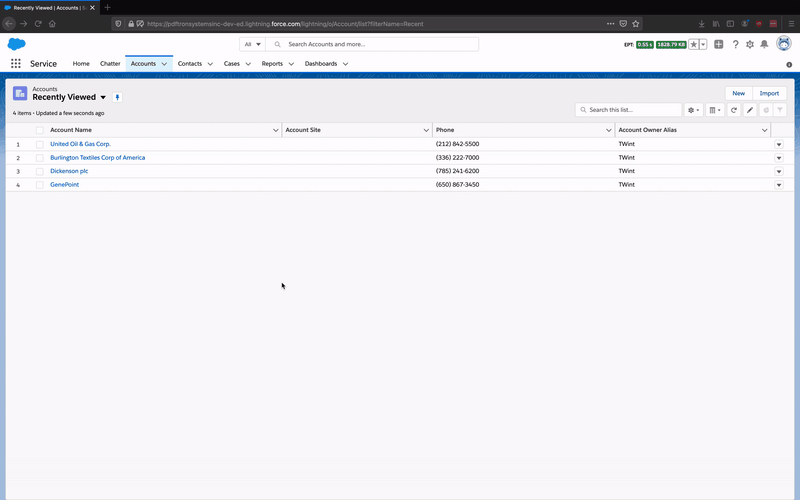
Task: Expand the Cases tab chevron menu
Action: pyautogui.click(x=248, y=64)
